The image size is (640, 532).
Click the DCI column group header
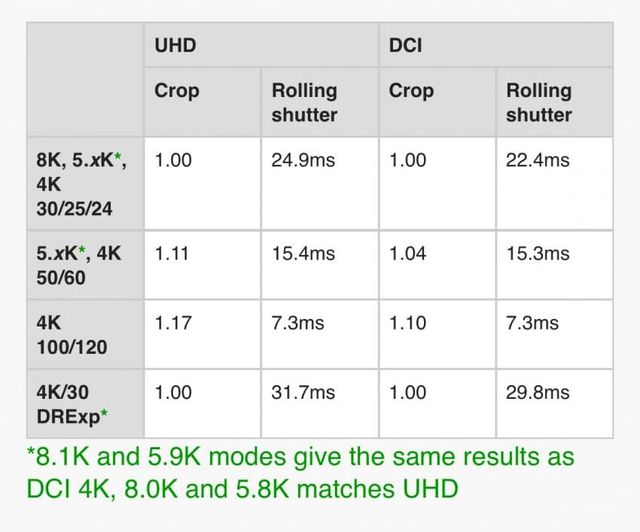tap(406, 46)
